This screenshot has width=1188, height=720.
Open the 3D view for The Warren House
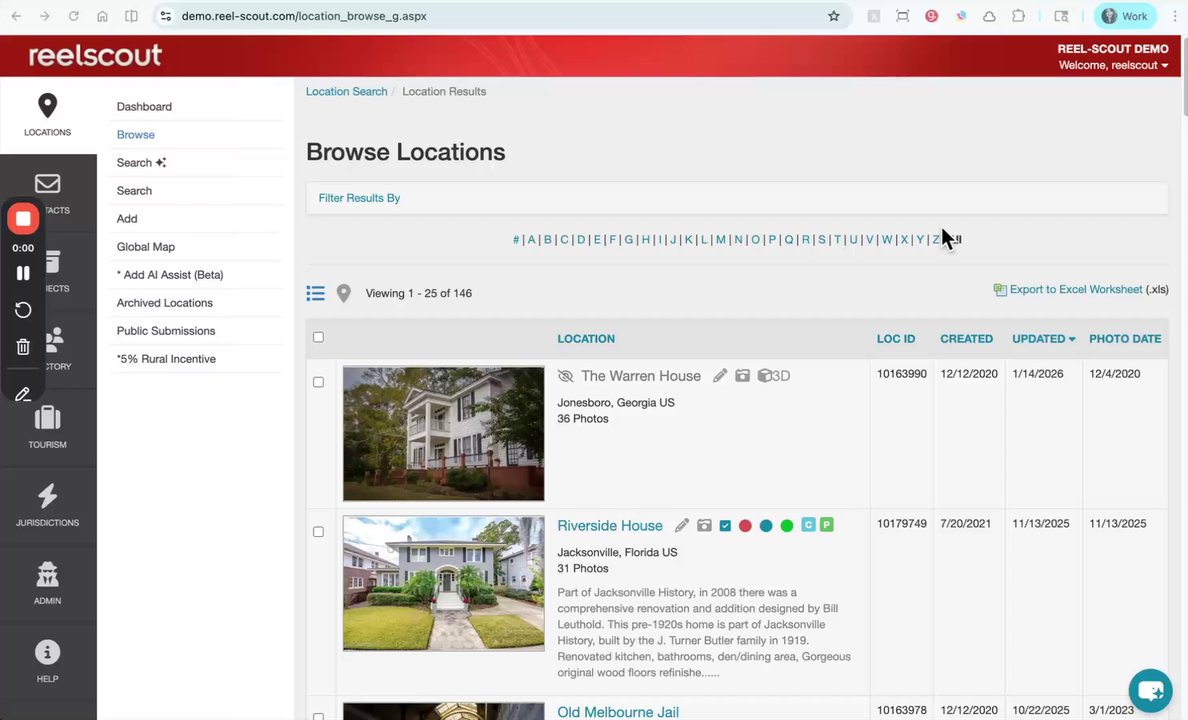pos(774,376)
